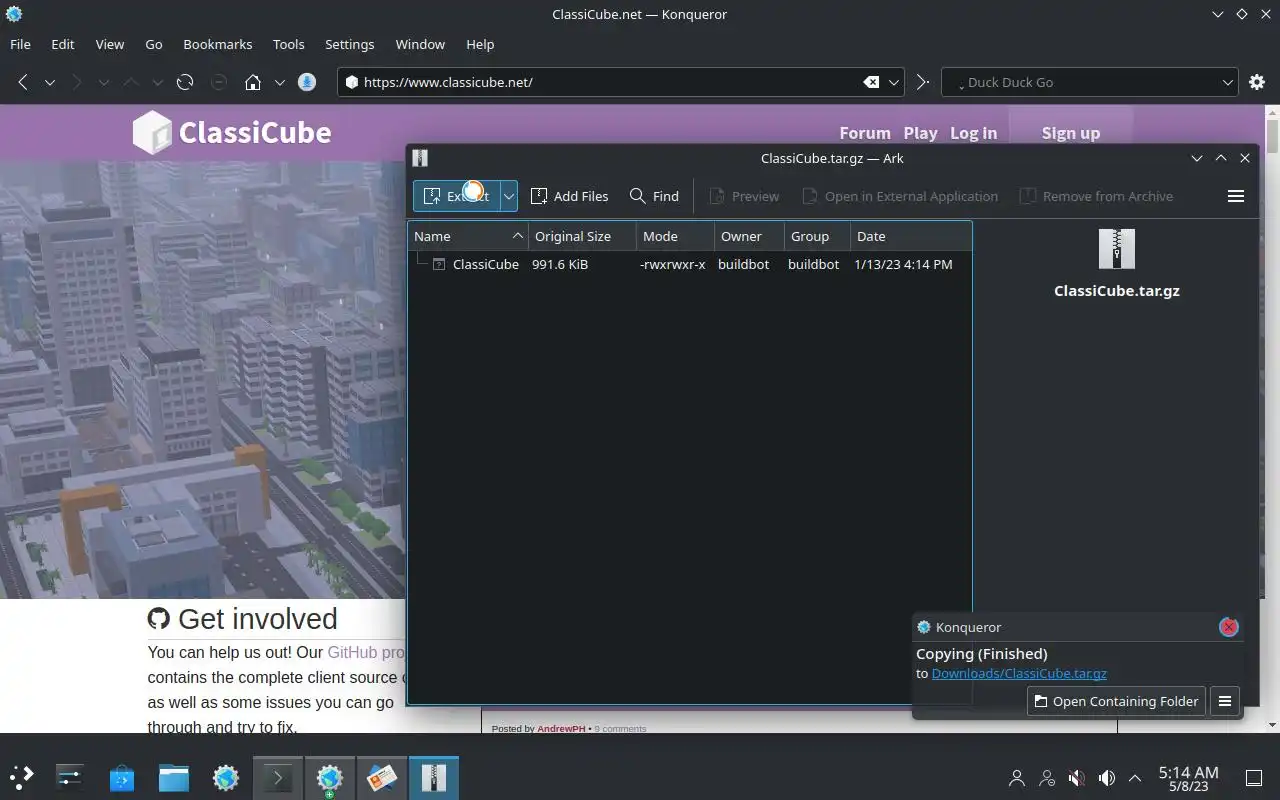Click the ClassiCube logo on webpage
1280x800 pixels.
pos(232,132)
